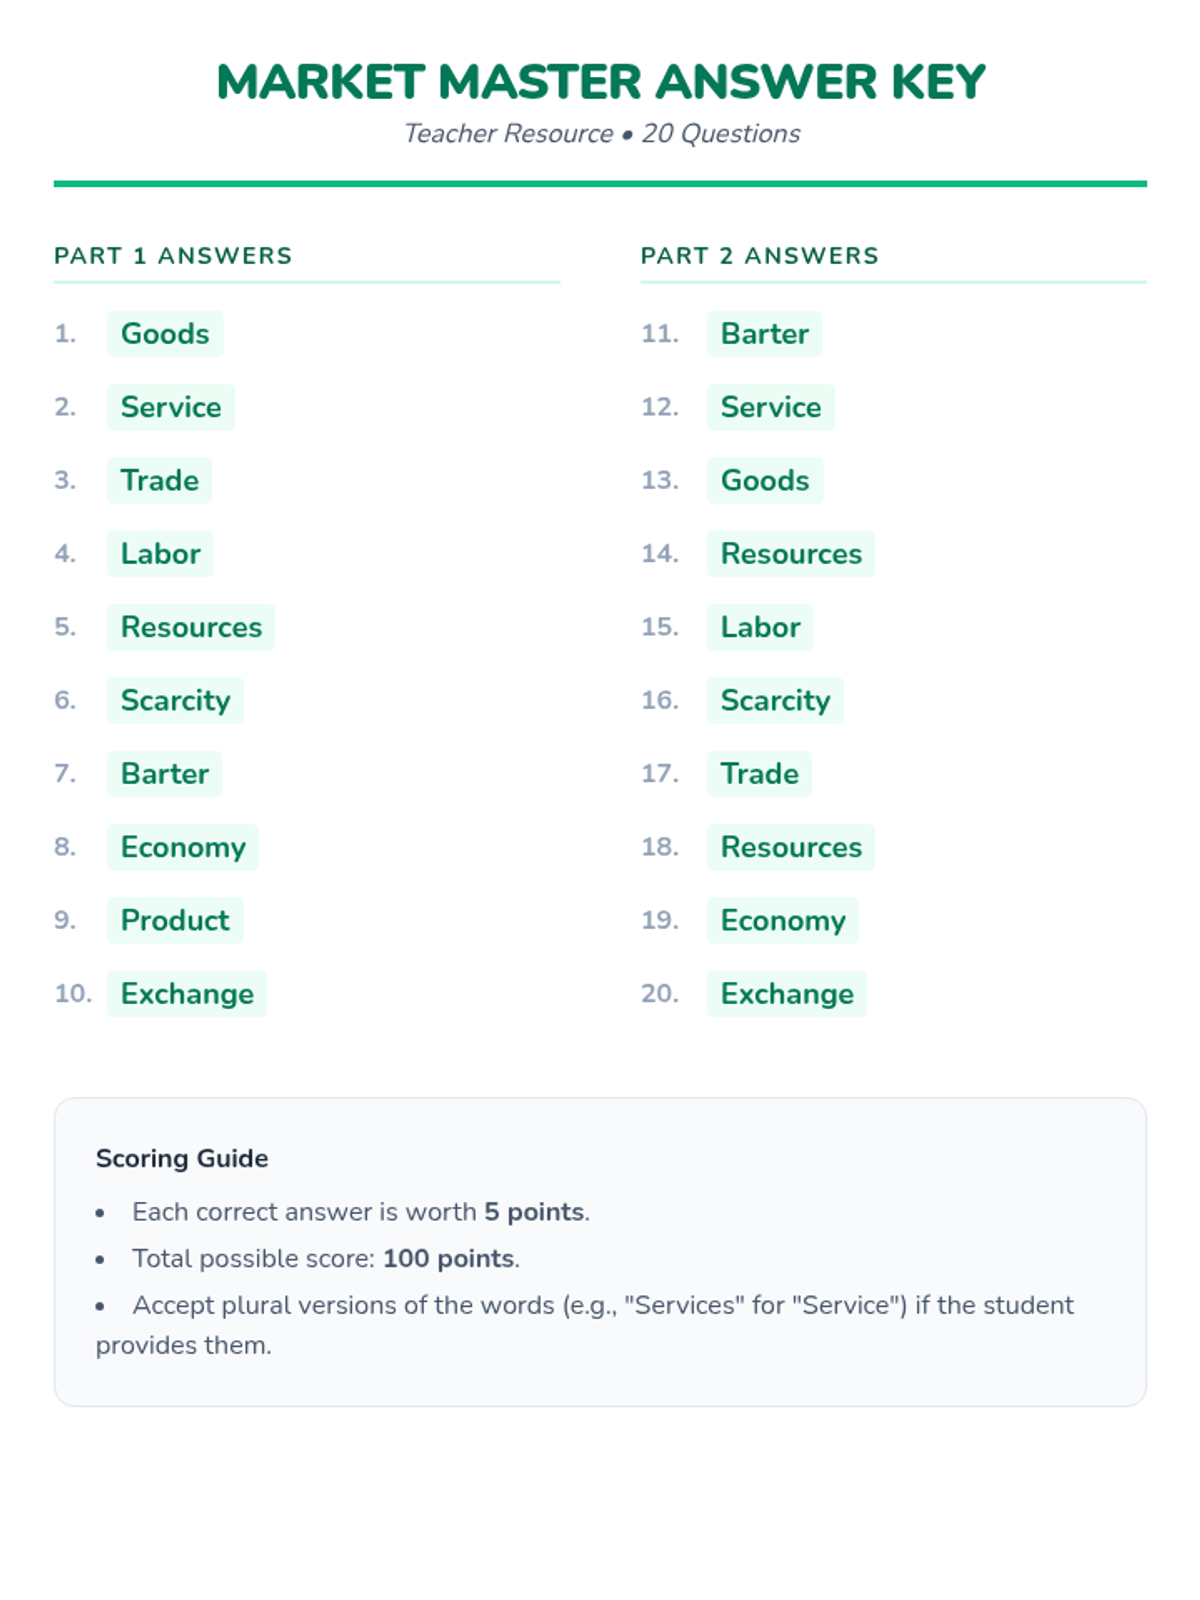Select the Labor answer for question 4
The height and width of the screenshot is (1600, 1200).
coord(160,554)
